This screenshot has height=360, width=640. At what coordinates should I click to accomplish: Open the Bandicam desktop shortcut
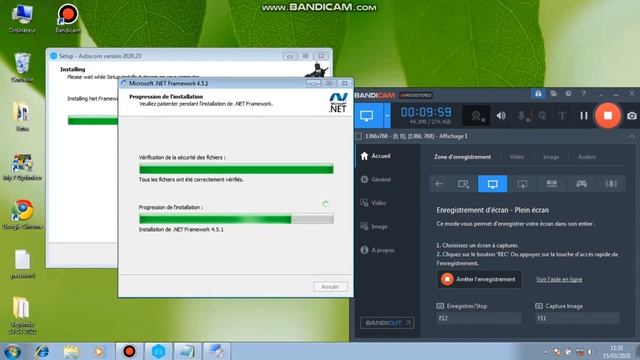[x=68, y=18]
